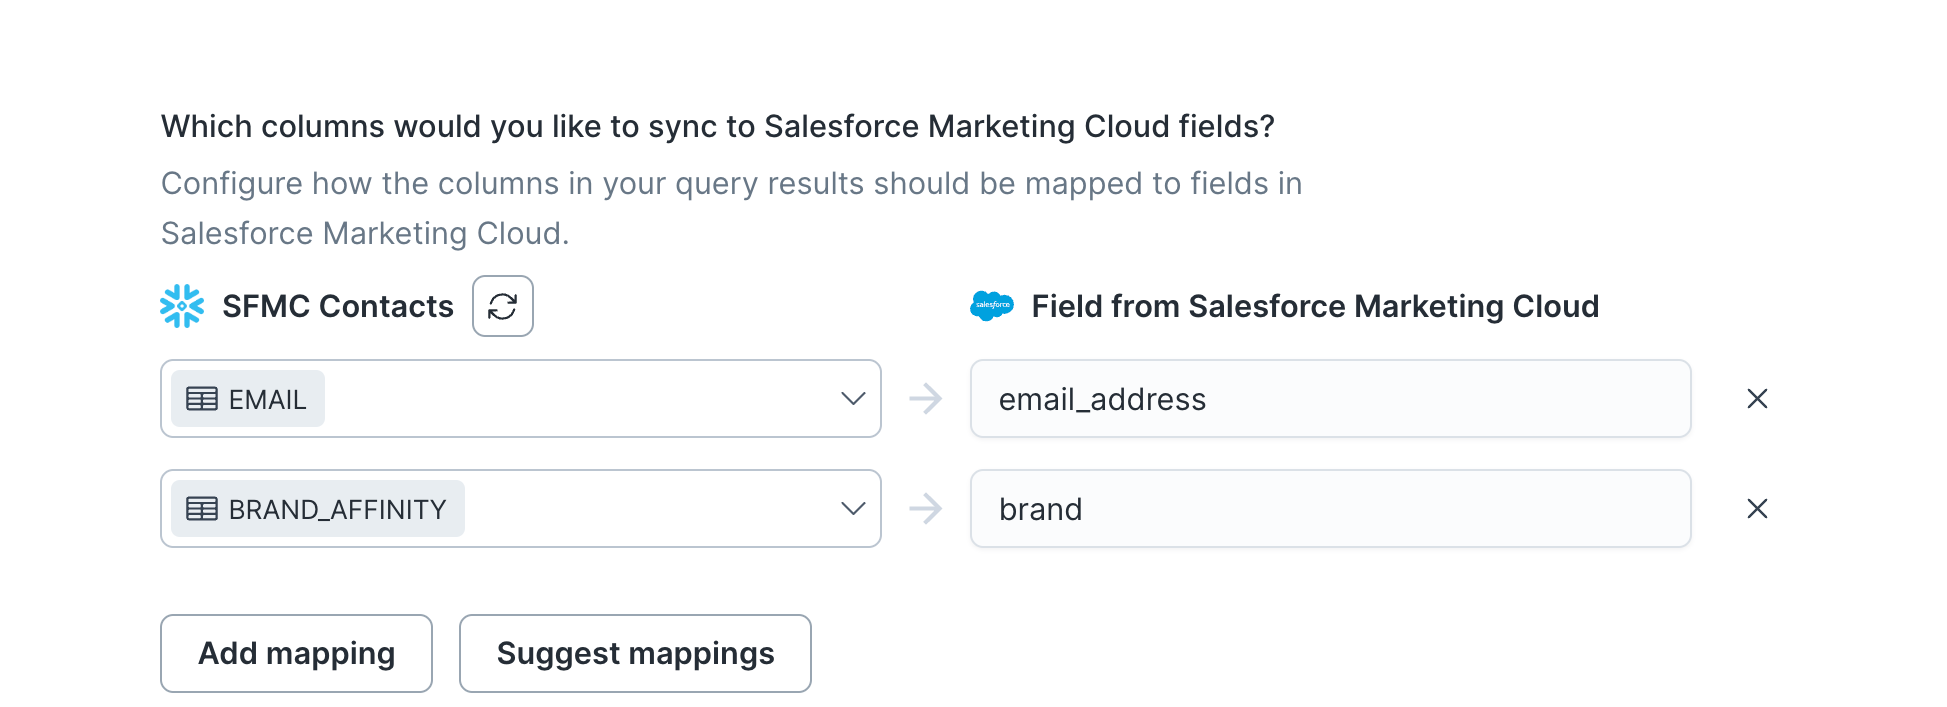Expand the EMAIL column dropdown chevron
Viewport: 1947px width, 707px height.
click(853, 399)
